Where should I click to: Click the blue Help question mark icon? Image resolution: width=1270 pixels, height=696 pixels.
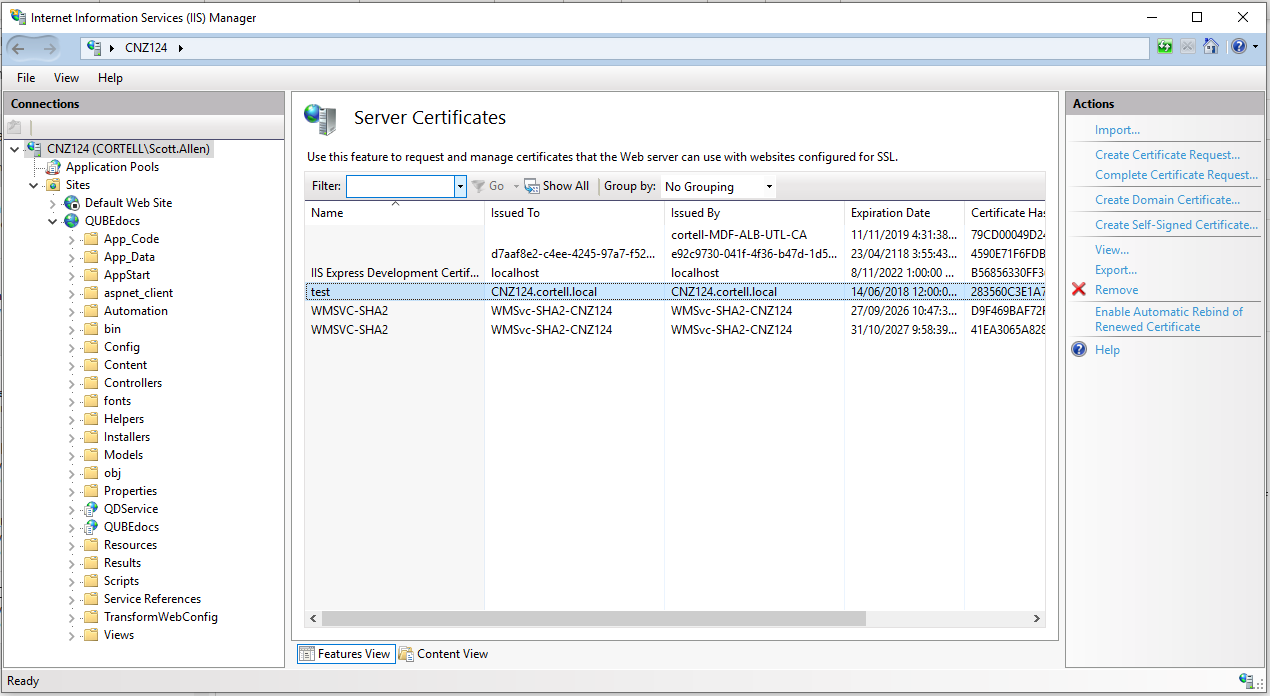pos(1079,350)
